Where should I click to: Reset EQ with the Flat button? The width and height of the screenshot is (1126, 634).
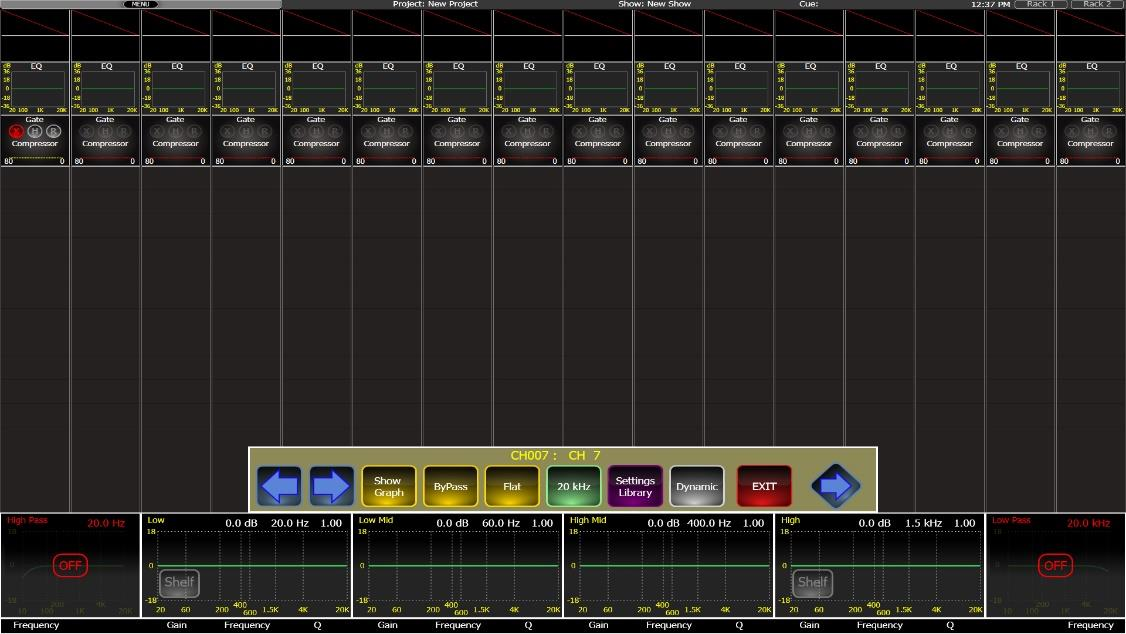512,486
